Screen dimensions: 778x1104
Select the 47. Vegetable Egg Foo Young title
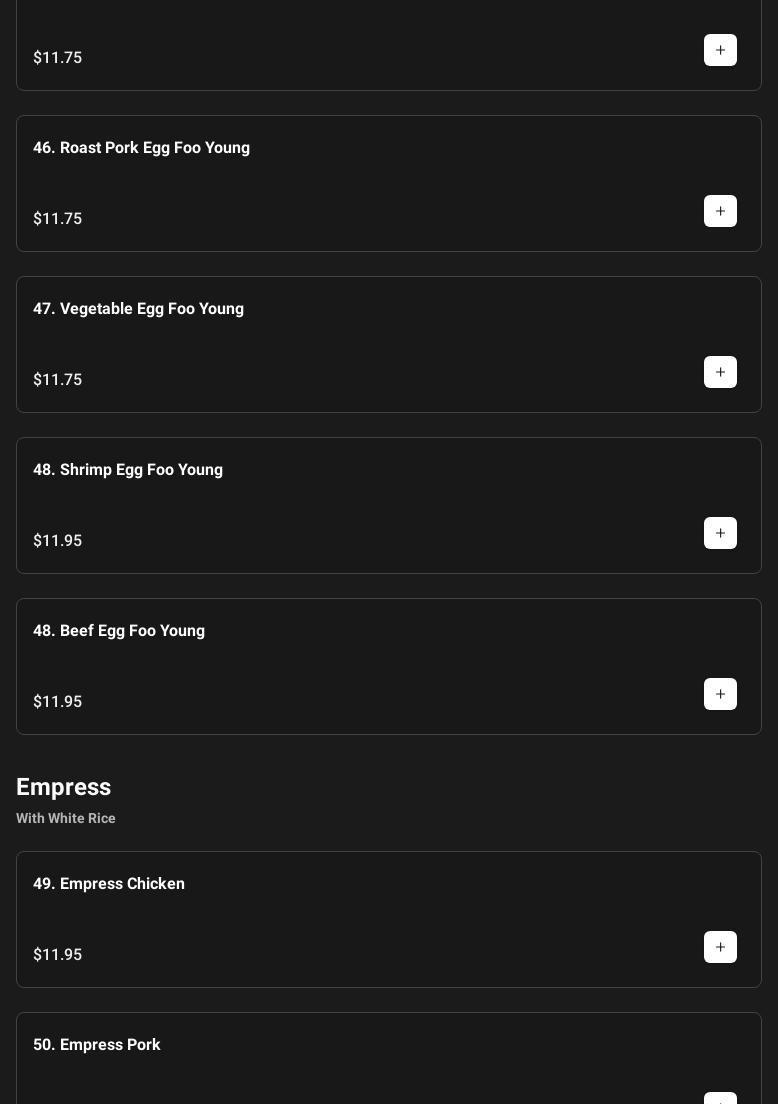(x=138, y=308)
